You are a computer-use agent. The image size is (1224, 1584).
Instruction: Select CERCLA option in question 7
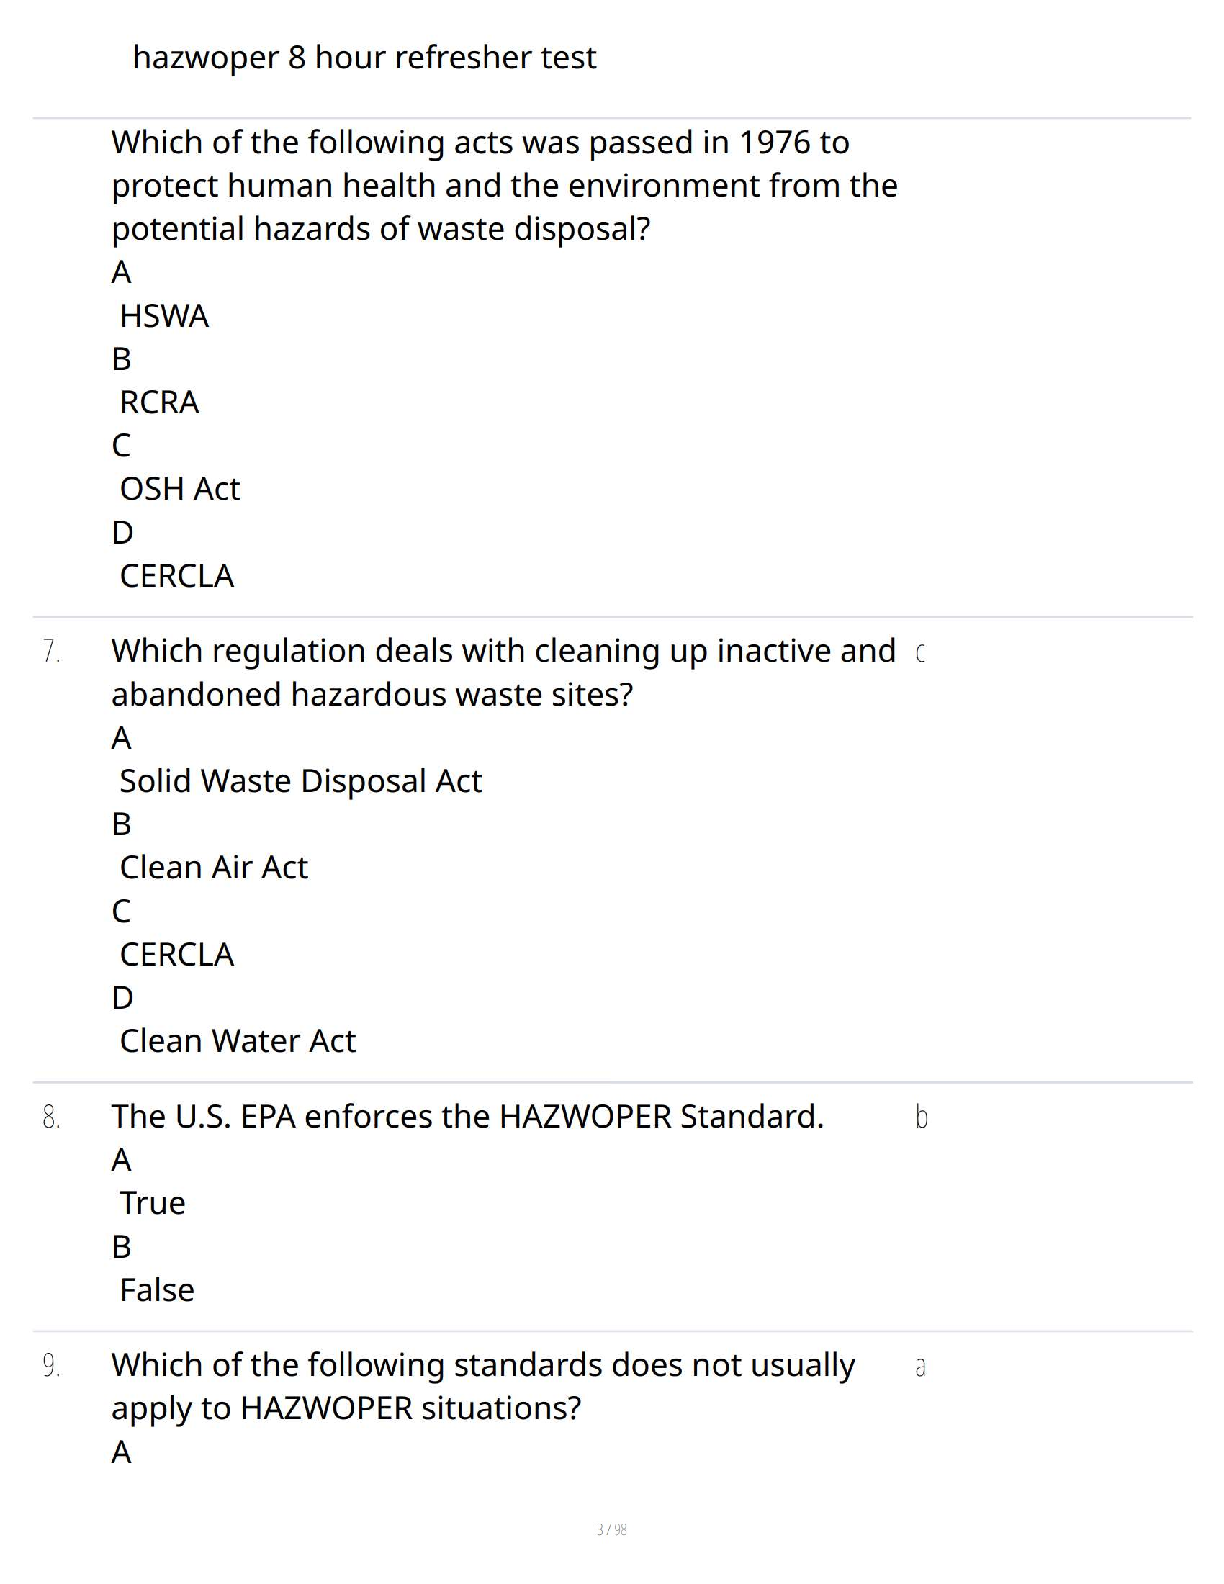click(177, 955)
